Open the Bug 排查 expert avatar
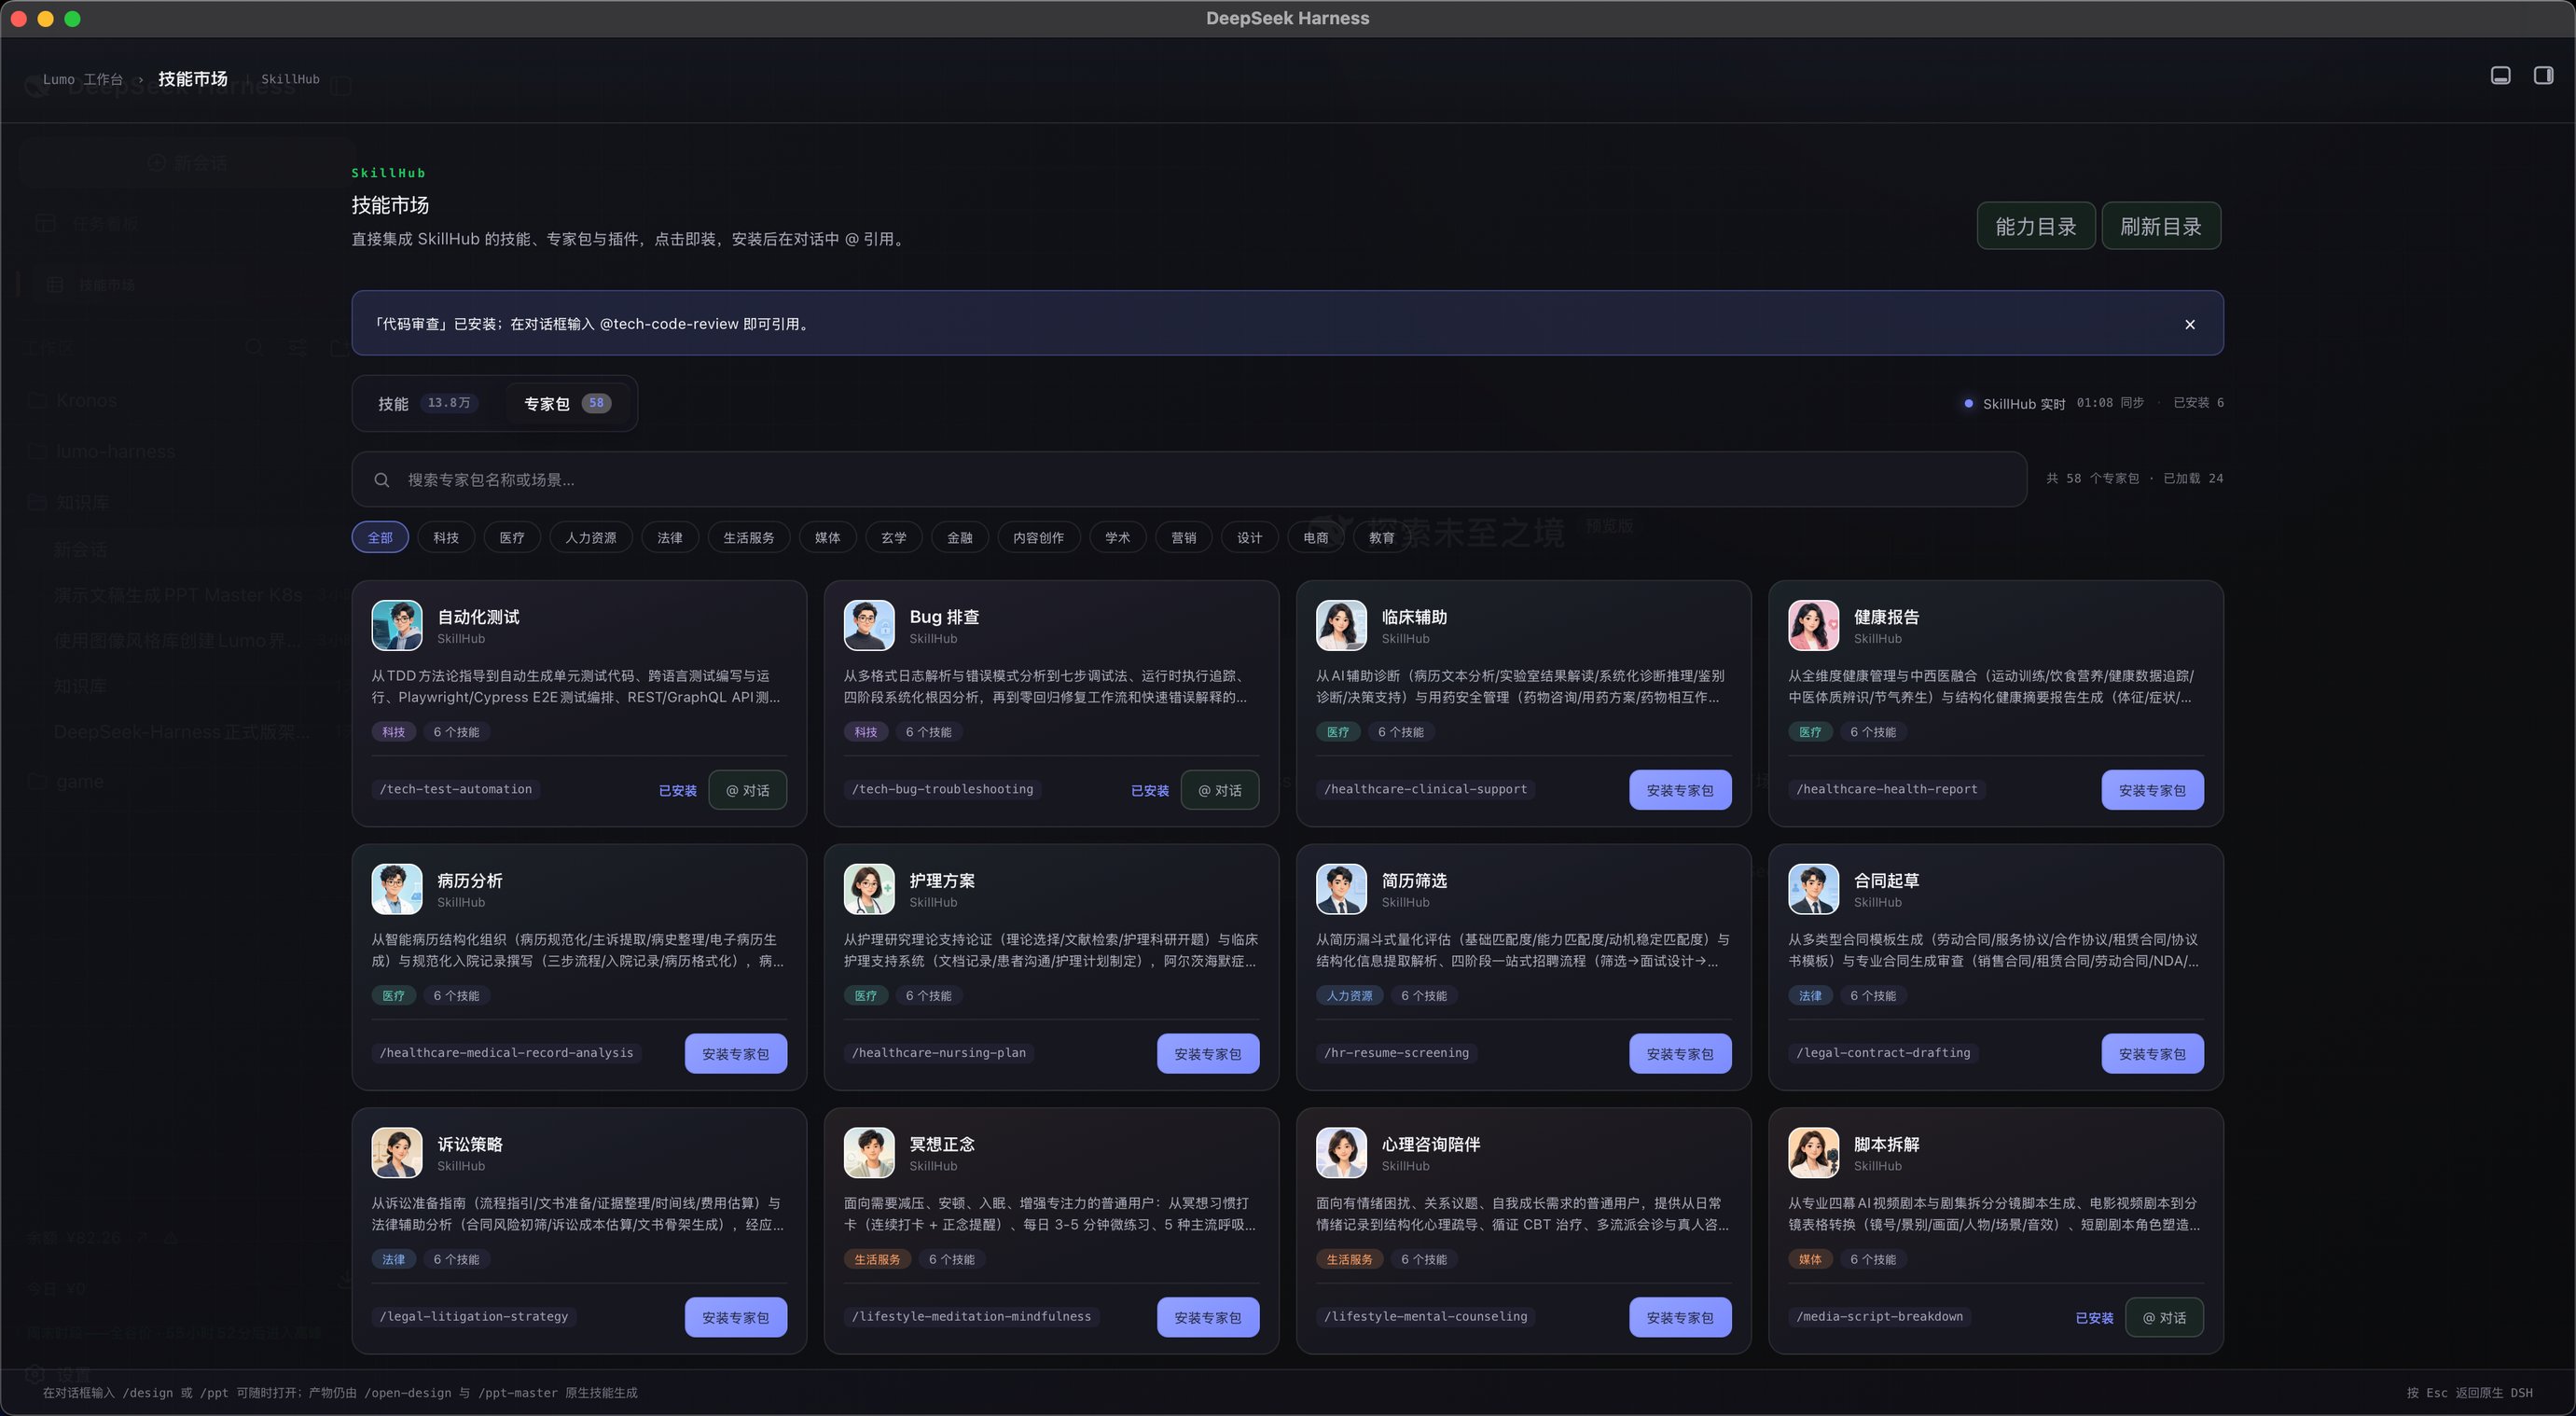 click(869, 626)
